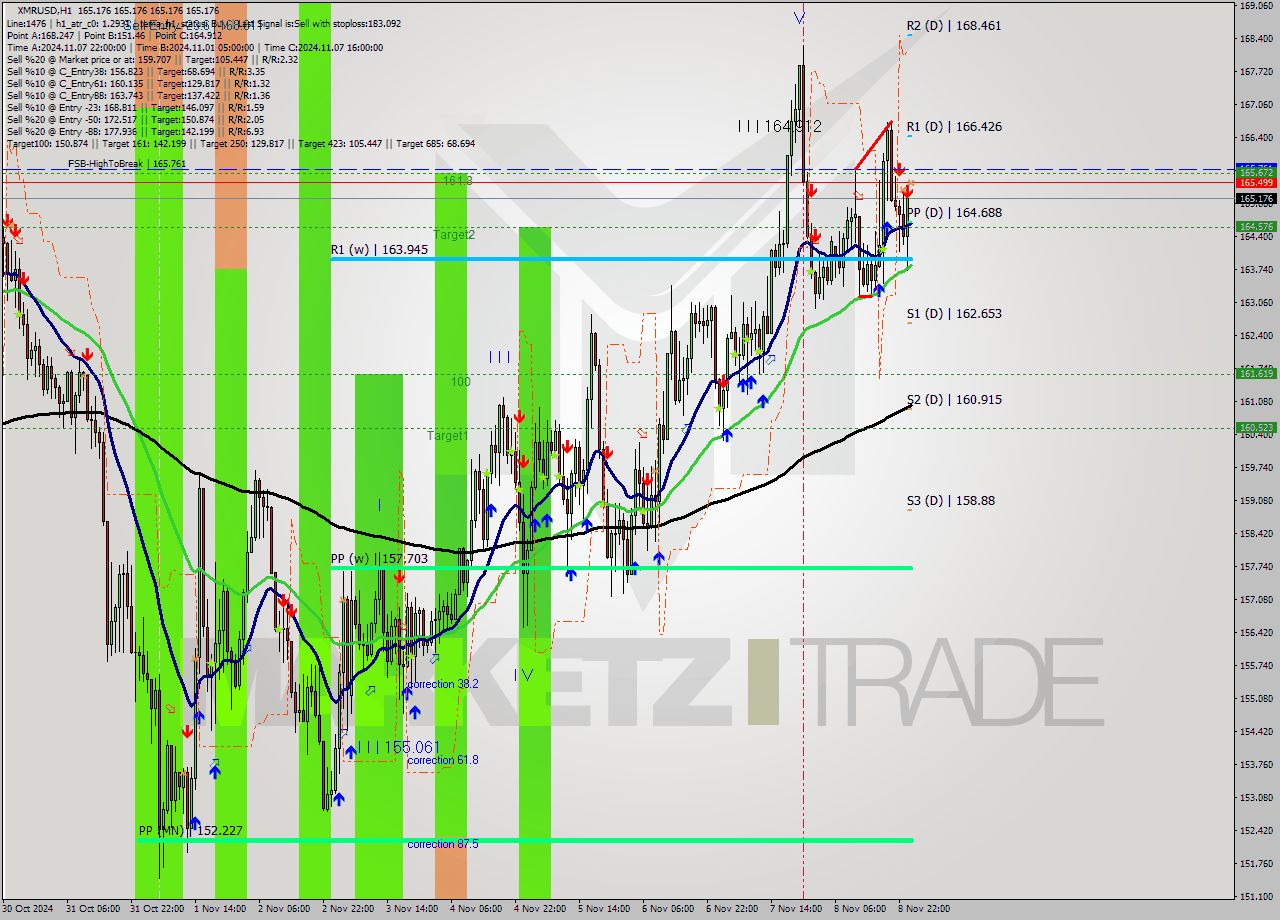
Task: Click the S2 (D) | 160.915 label
Action: [954, 400]
